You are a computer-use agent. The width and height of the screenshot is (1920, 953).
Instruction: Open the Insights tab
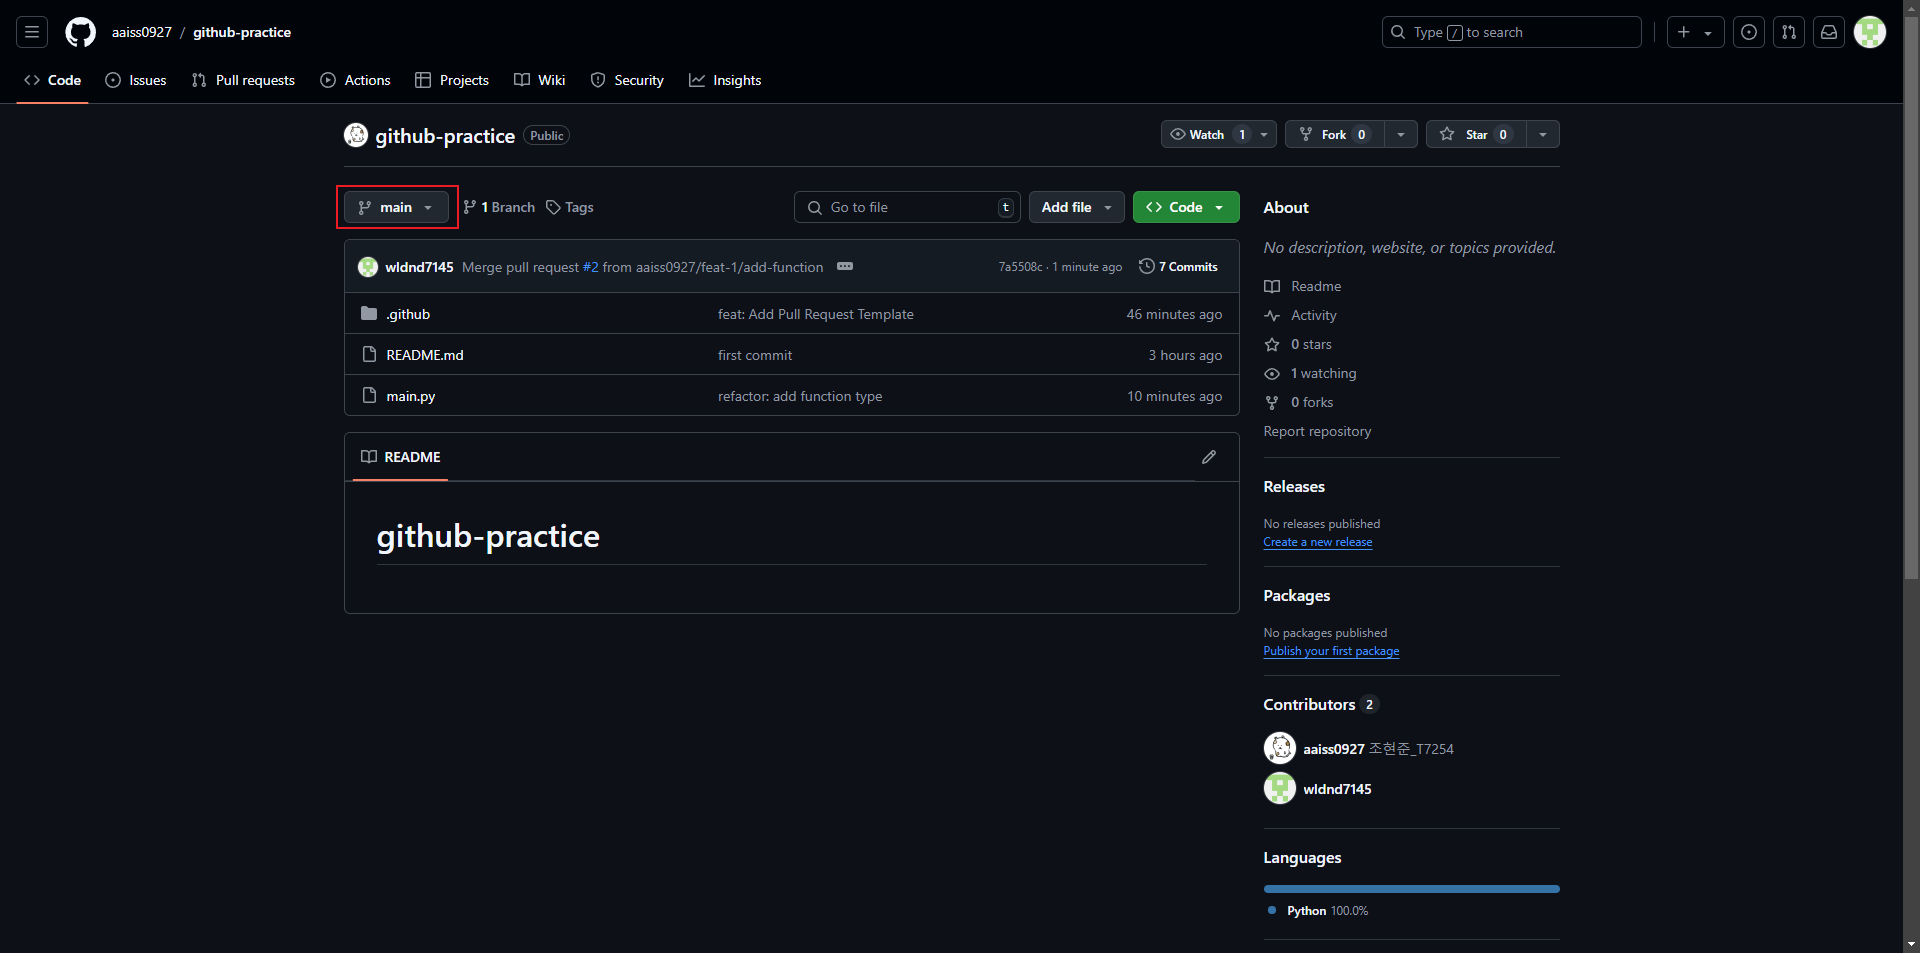coord(725,80)
